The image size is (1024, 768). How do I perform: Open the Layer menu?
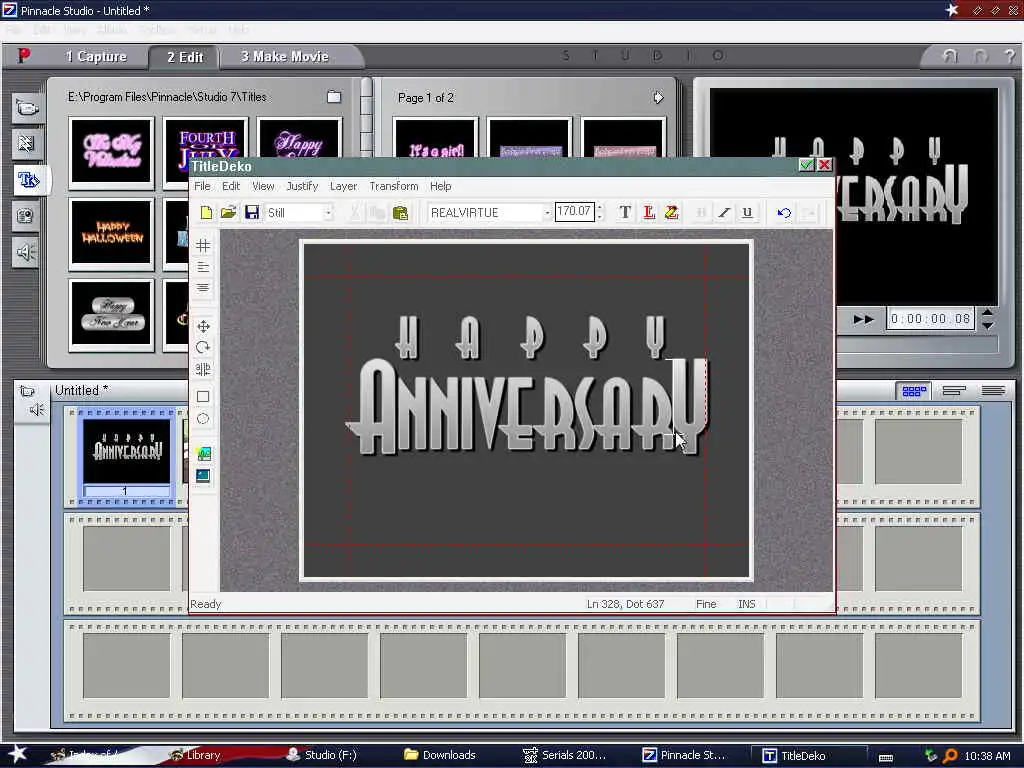point(344,186)
